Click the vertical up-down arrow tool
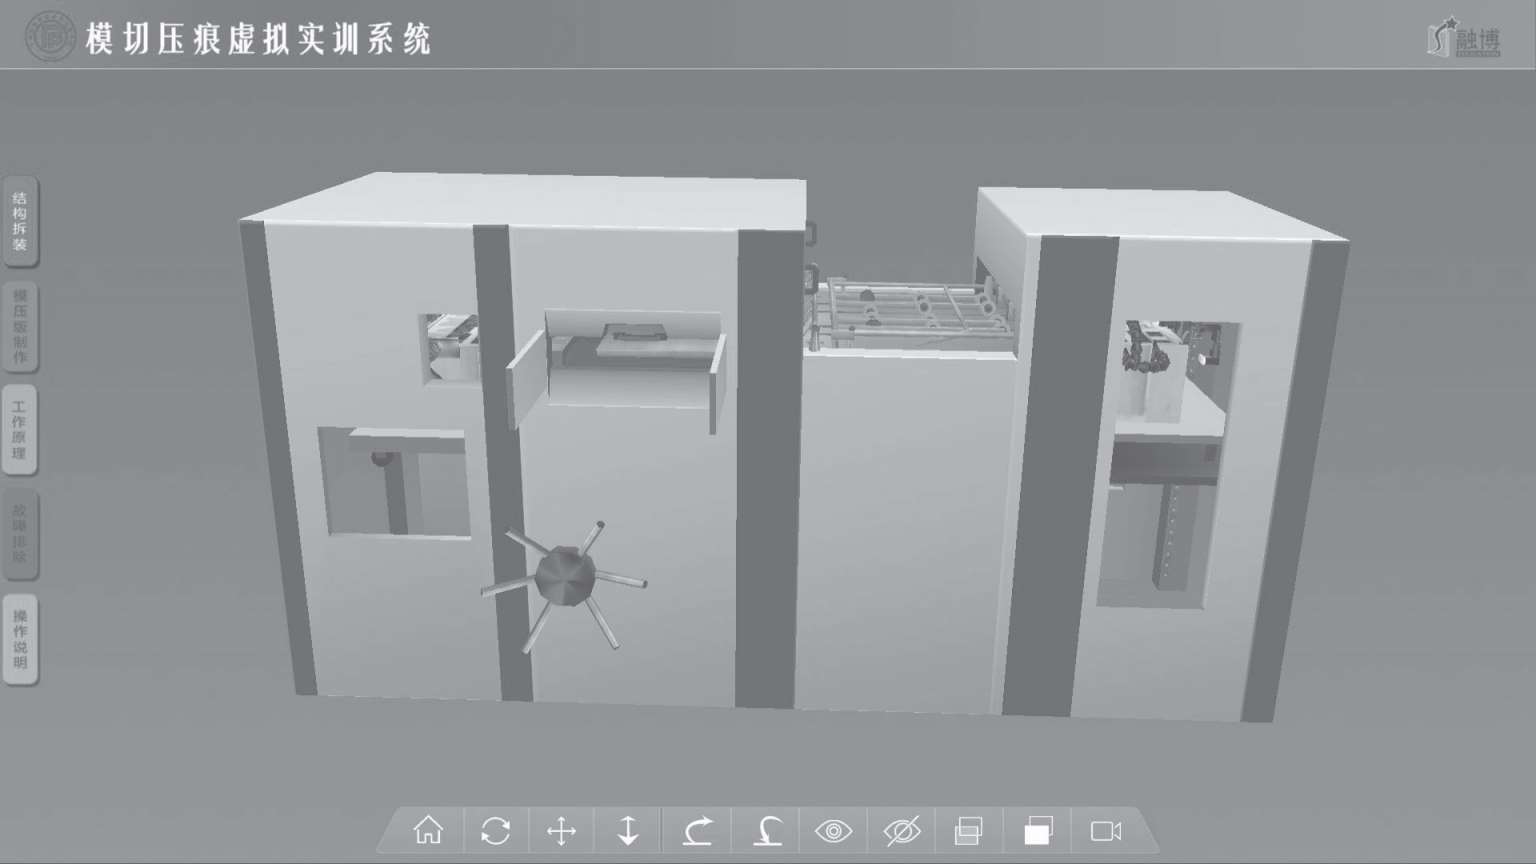Screen dimensions: 1536x864 628,831
